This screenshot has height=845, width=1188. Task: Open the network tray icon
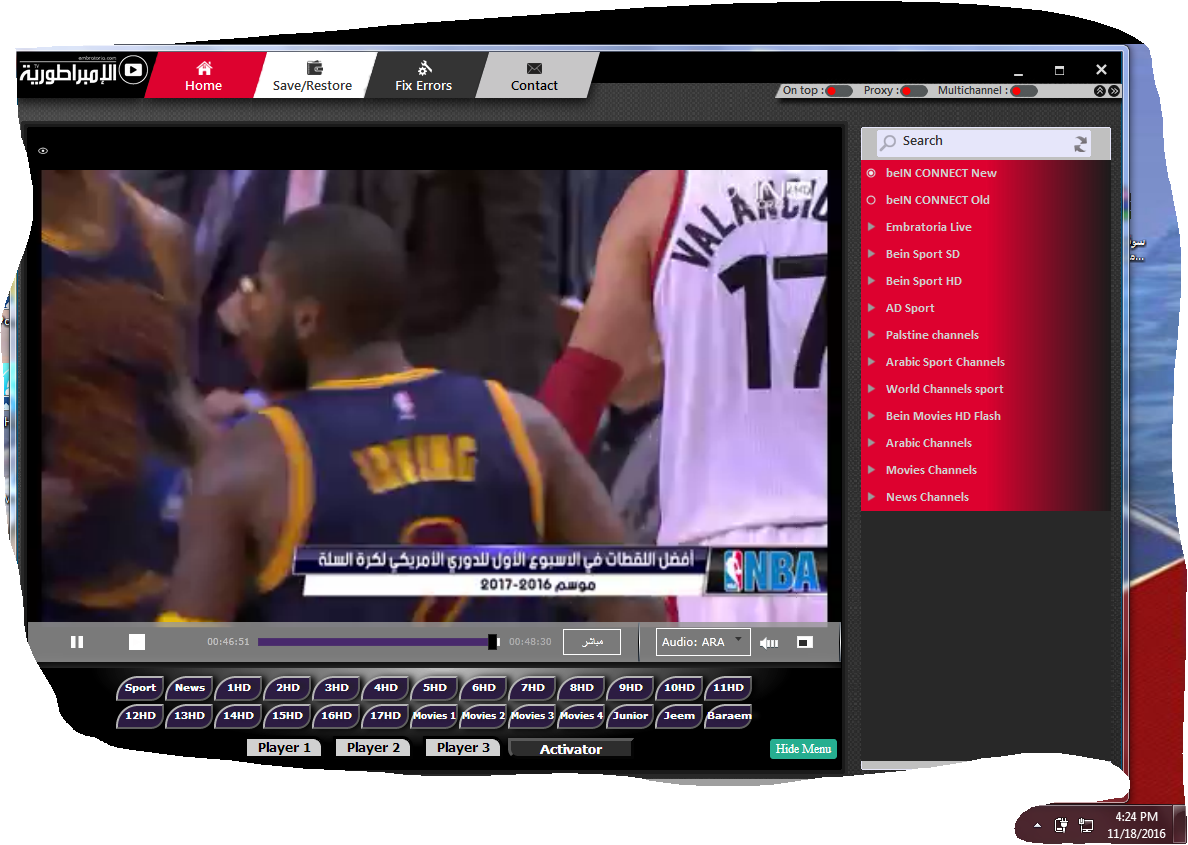pyautogui.click(x=1086, y=825)
